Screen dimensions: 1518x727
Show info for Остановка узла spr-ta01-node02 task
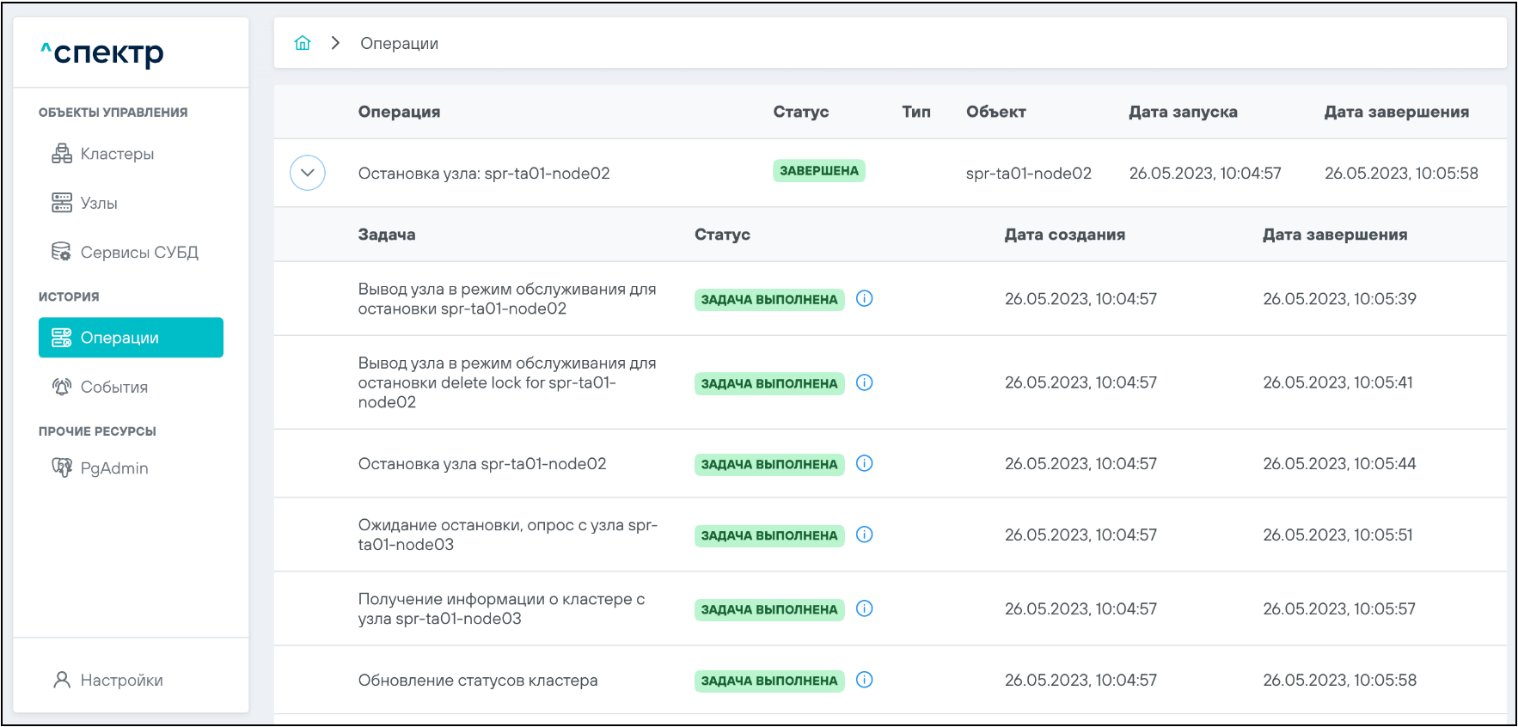[865, 464]
